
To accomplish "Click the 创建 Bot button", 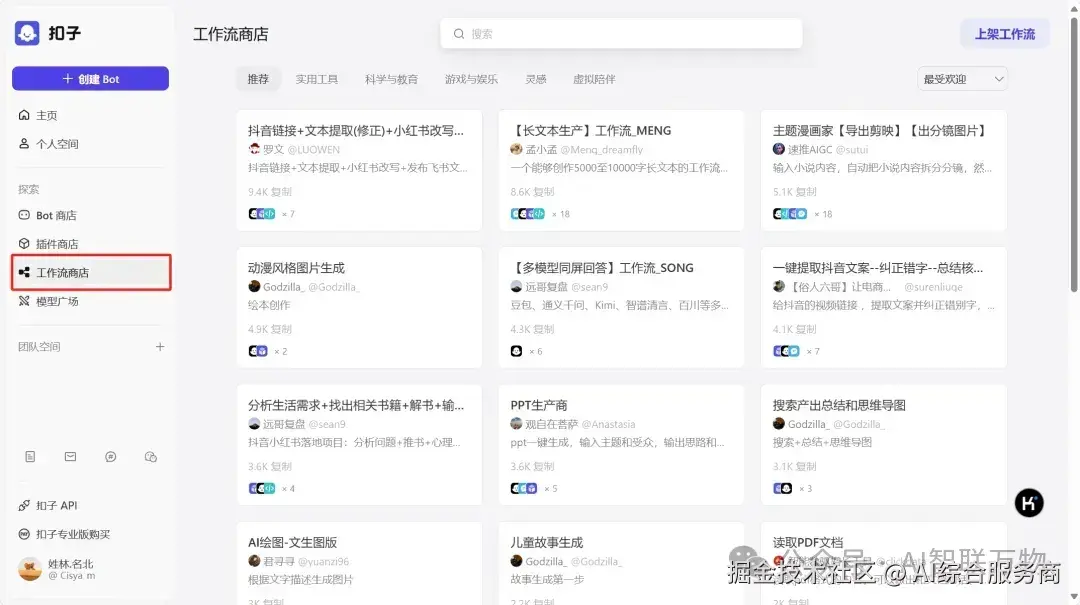I will pos(90,78).
